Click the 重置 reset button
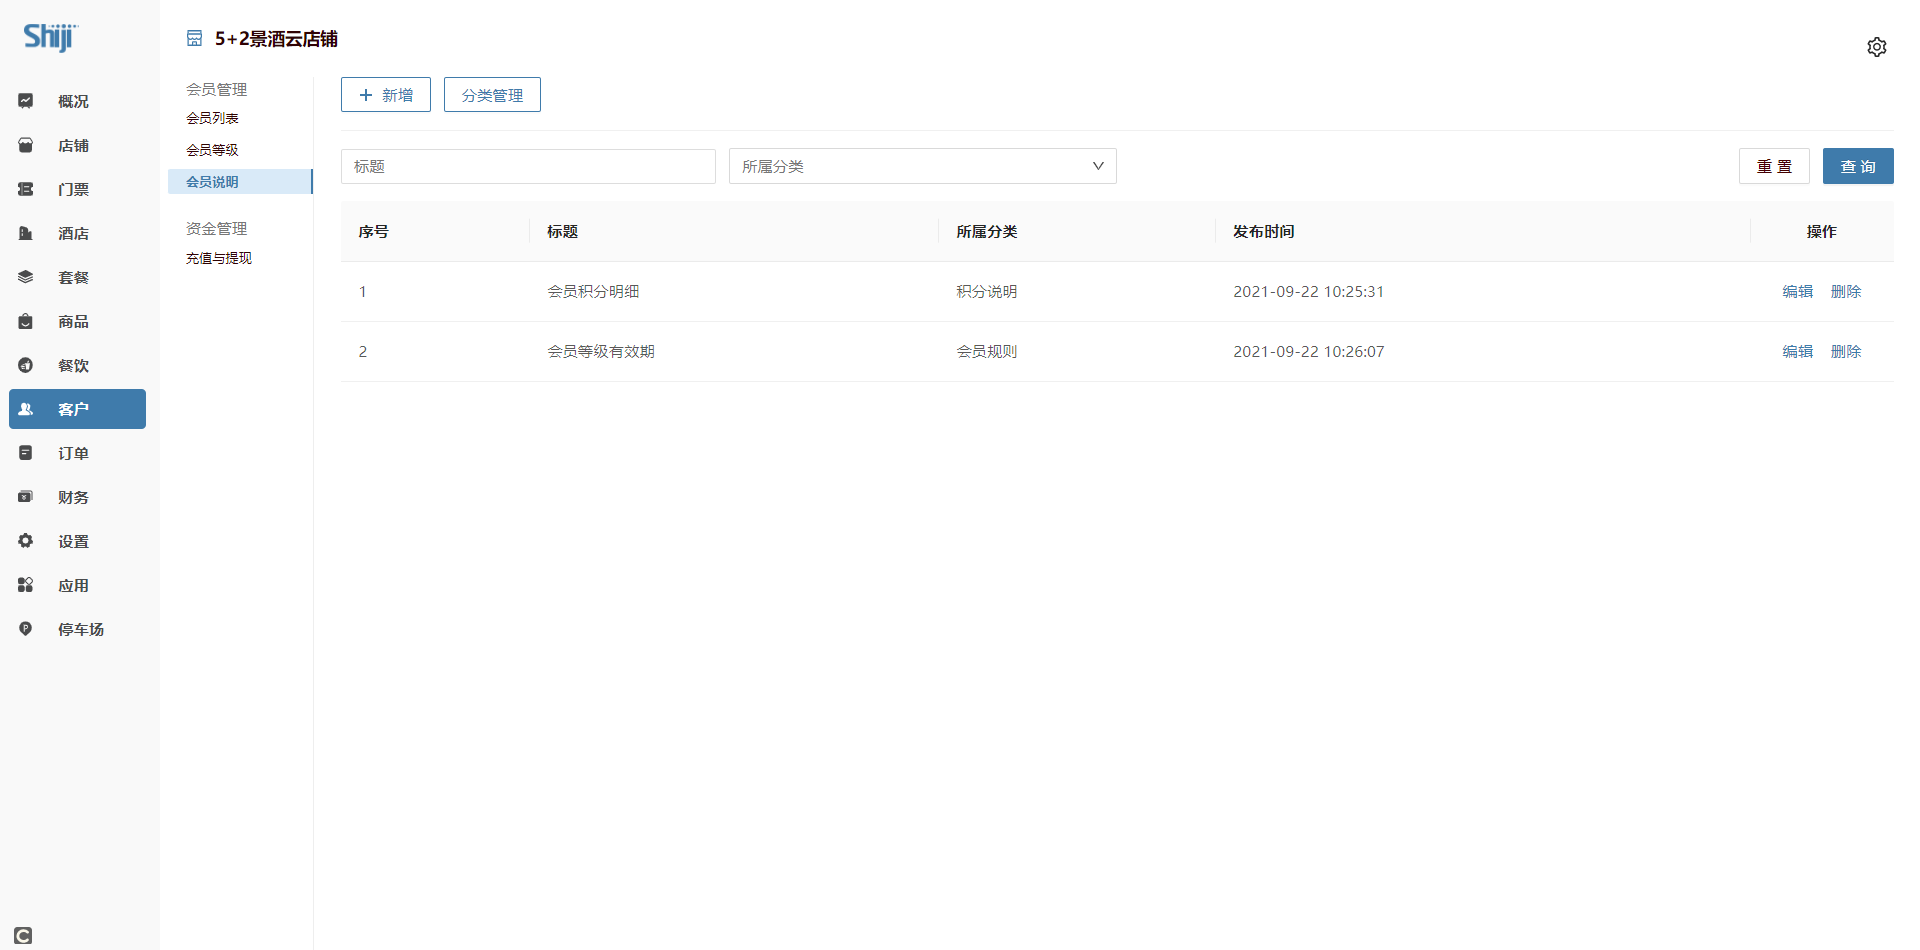 point(1774,166)
